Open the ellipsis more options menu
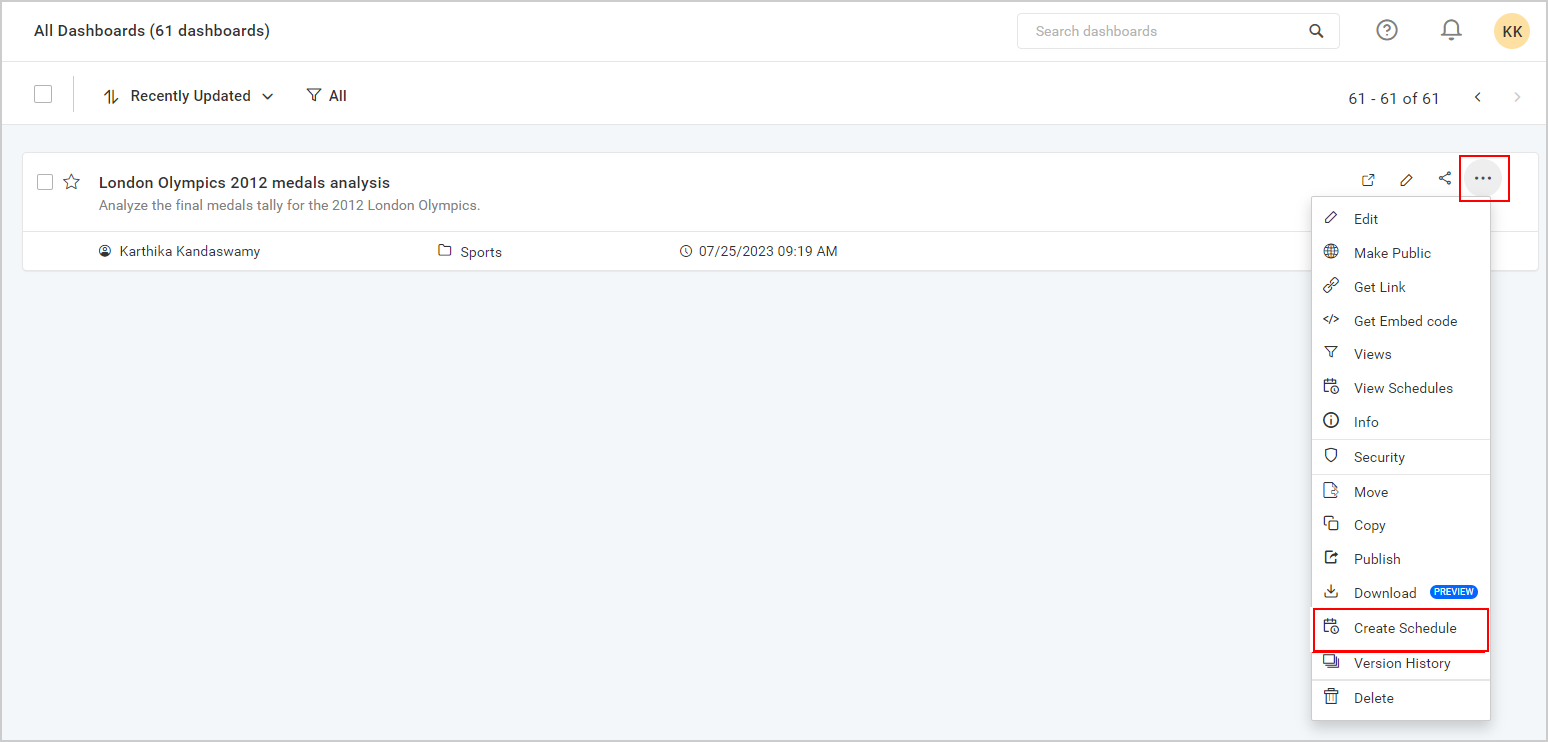Viewport: 1548px width, 742px height. click(1484, 178)
